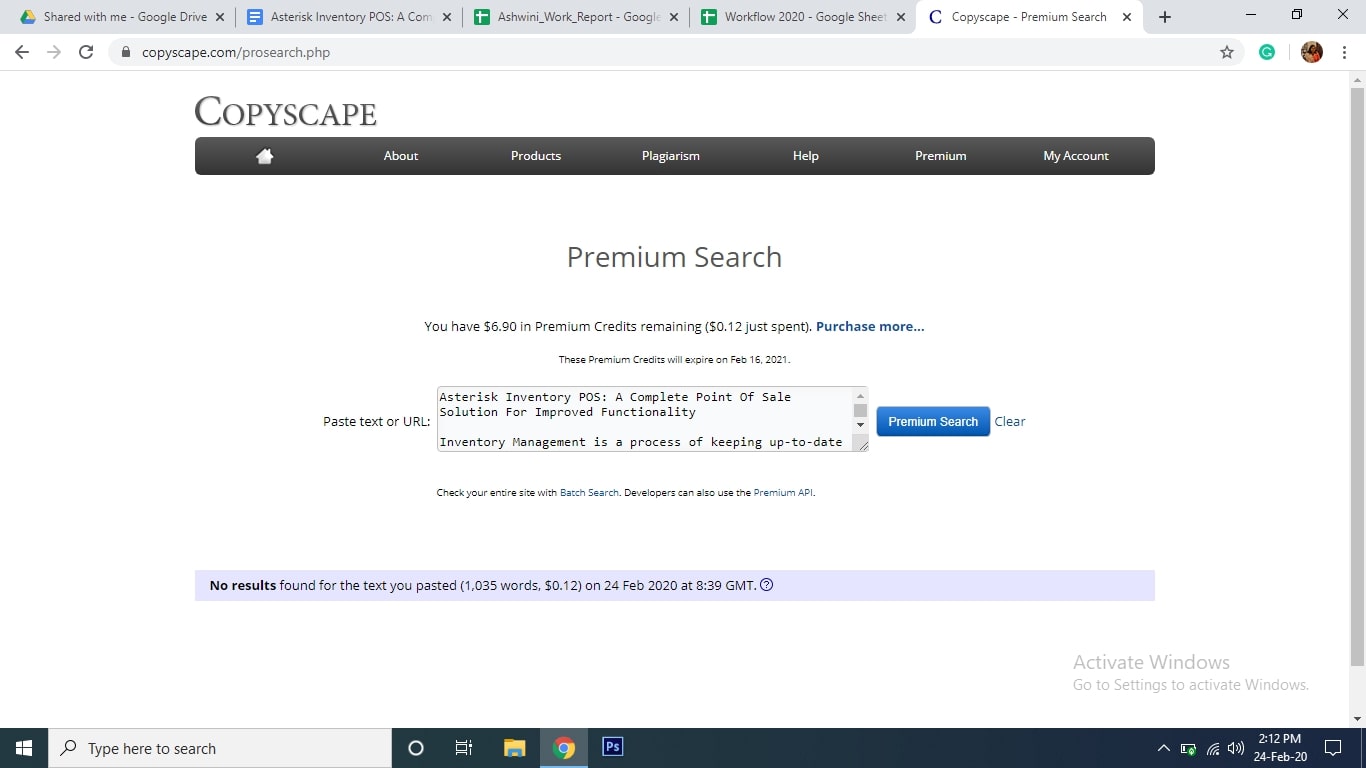
Task: Click the Windows taskbar search box
Action: [220, 748]
